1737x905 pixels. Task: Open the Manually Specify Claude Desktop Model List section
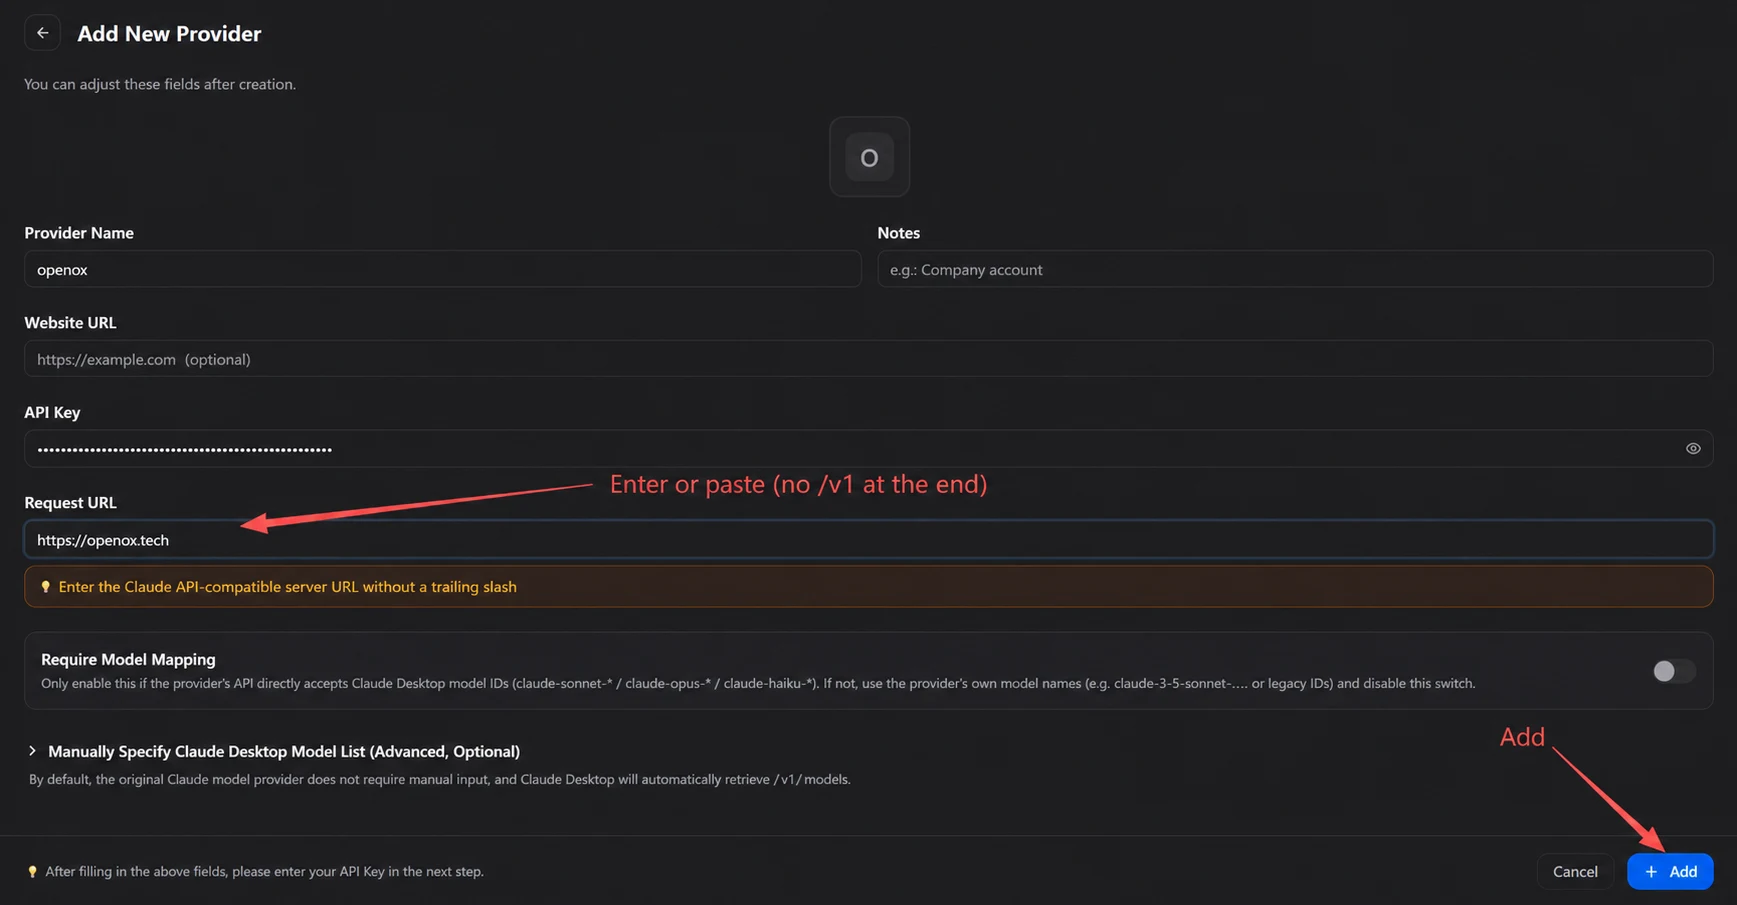284,751
